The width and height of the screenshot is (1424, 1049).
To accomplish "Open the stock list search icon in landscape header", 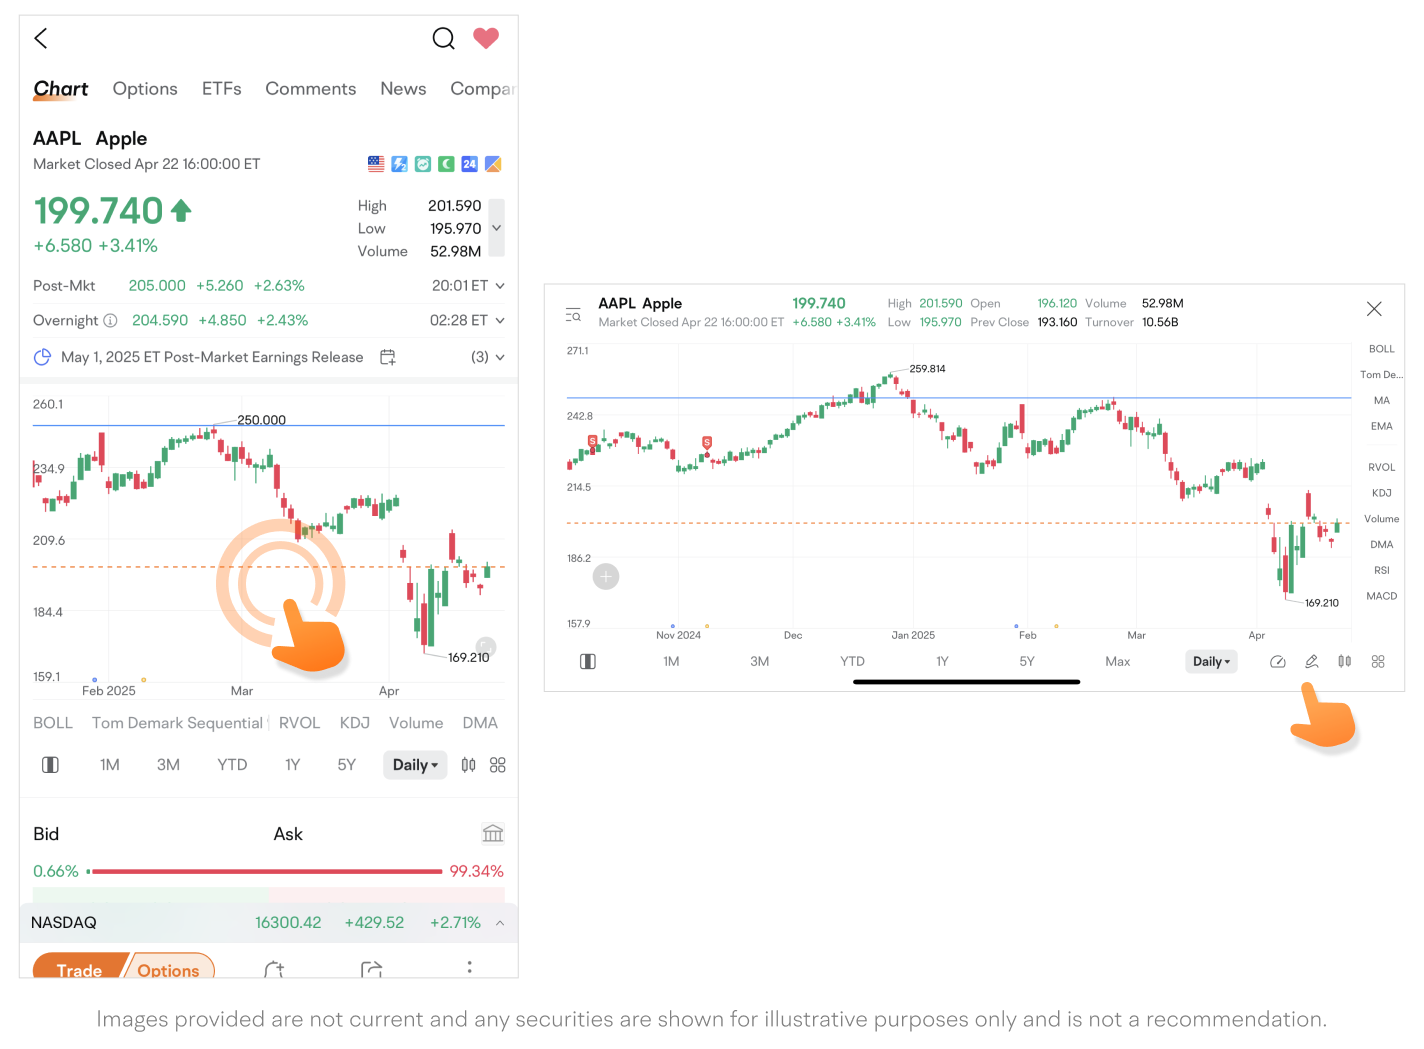I will tap(573, 313).
